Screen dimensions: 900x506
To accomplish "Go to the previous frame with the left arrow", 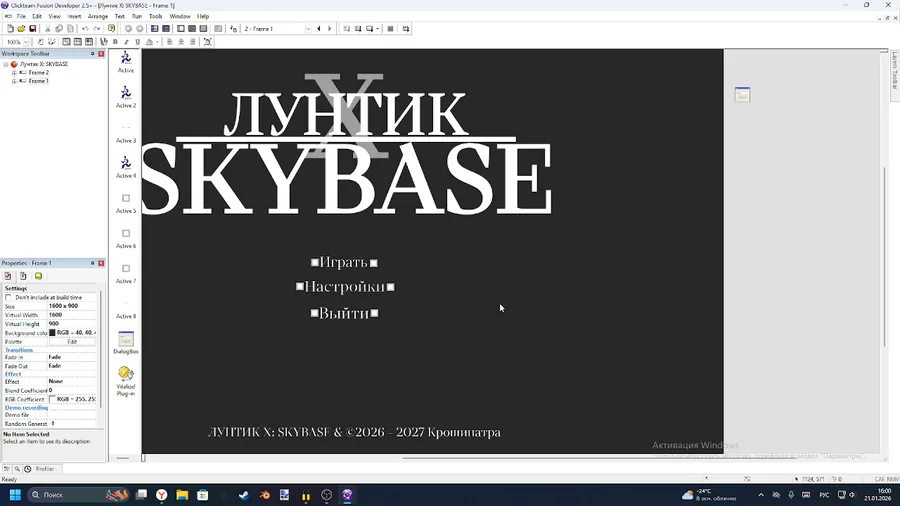I will (x=319, y=29).
